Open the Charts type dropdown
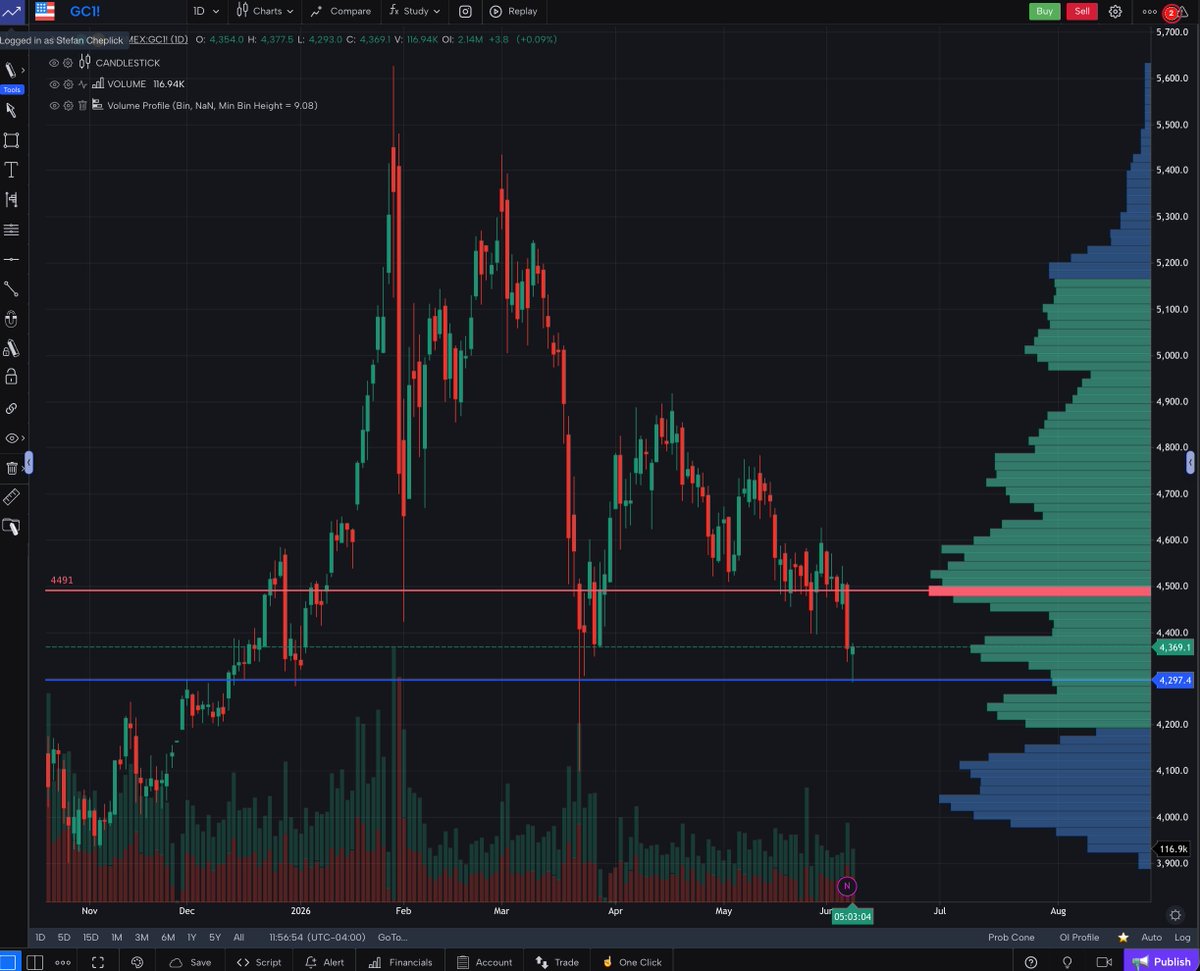1200x971 pixels. pos(265,11)
